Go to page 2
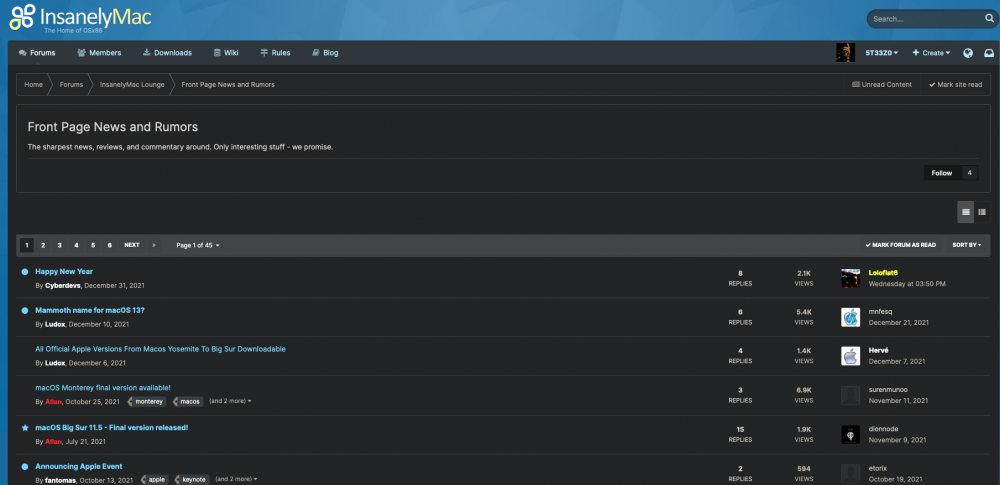Image resolution: width=1000 pixels, height=485 pixels. (43, 245)
